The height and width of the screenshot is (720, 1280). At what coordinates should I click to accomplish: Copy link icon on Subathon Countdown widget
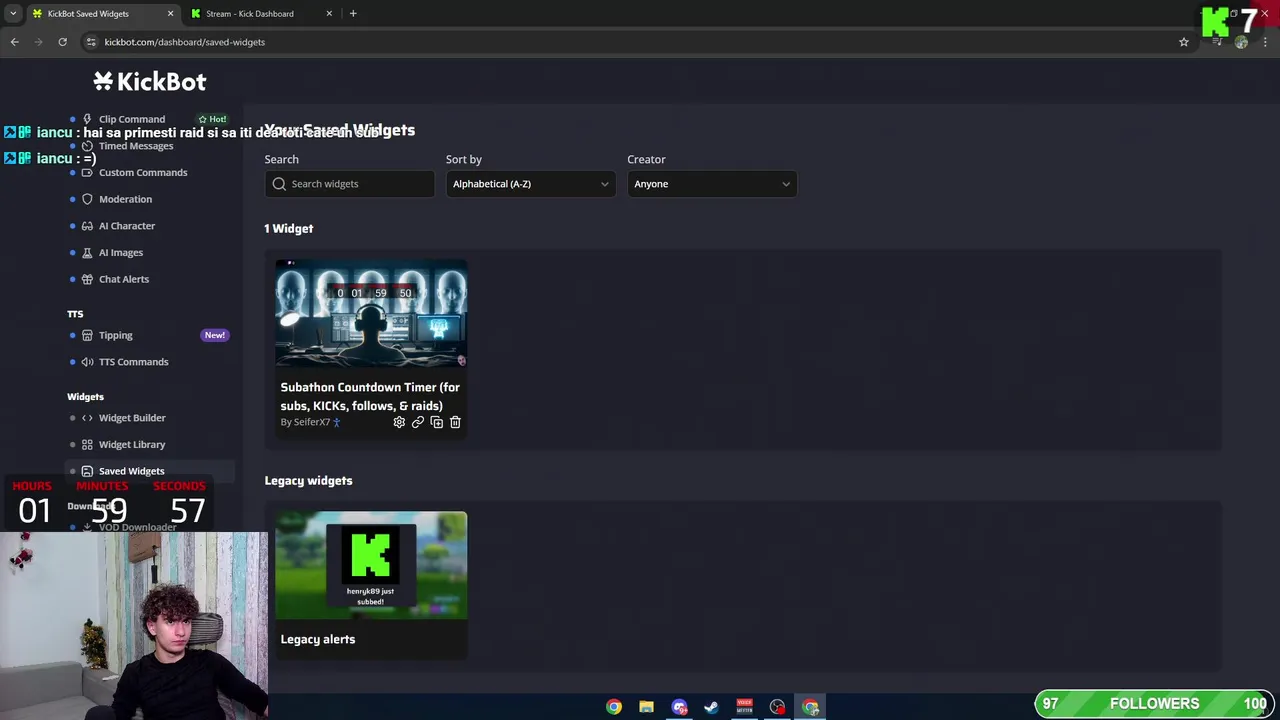pos(418,422)
